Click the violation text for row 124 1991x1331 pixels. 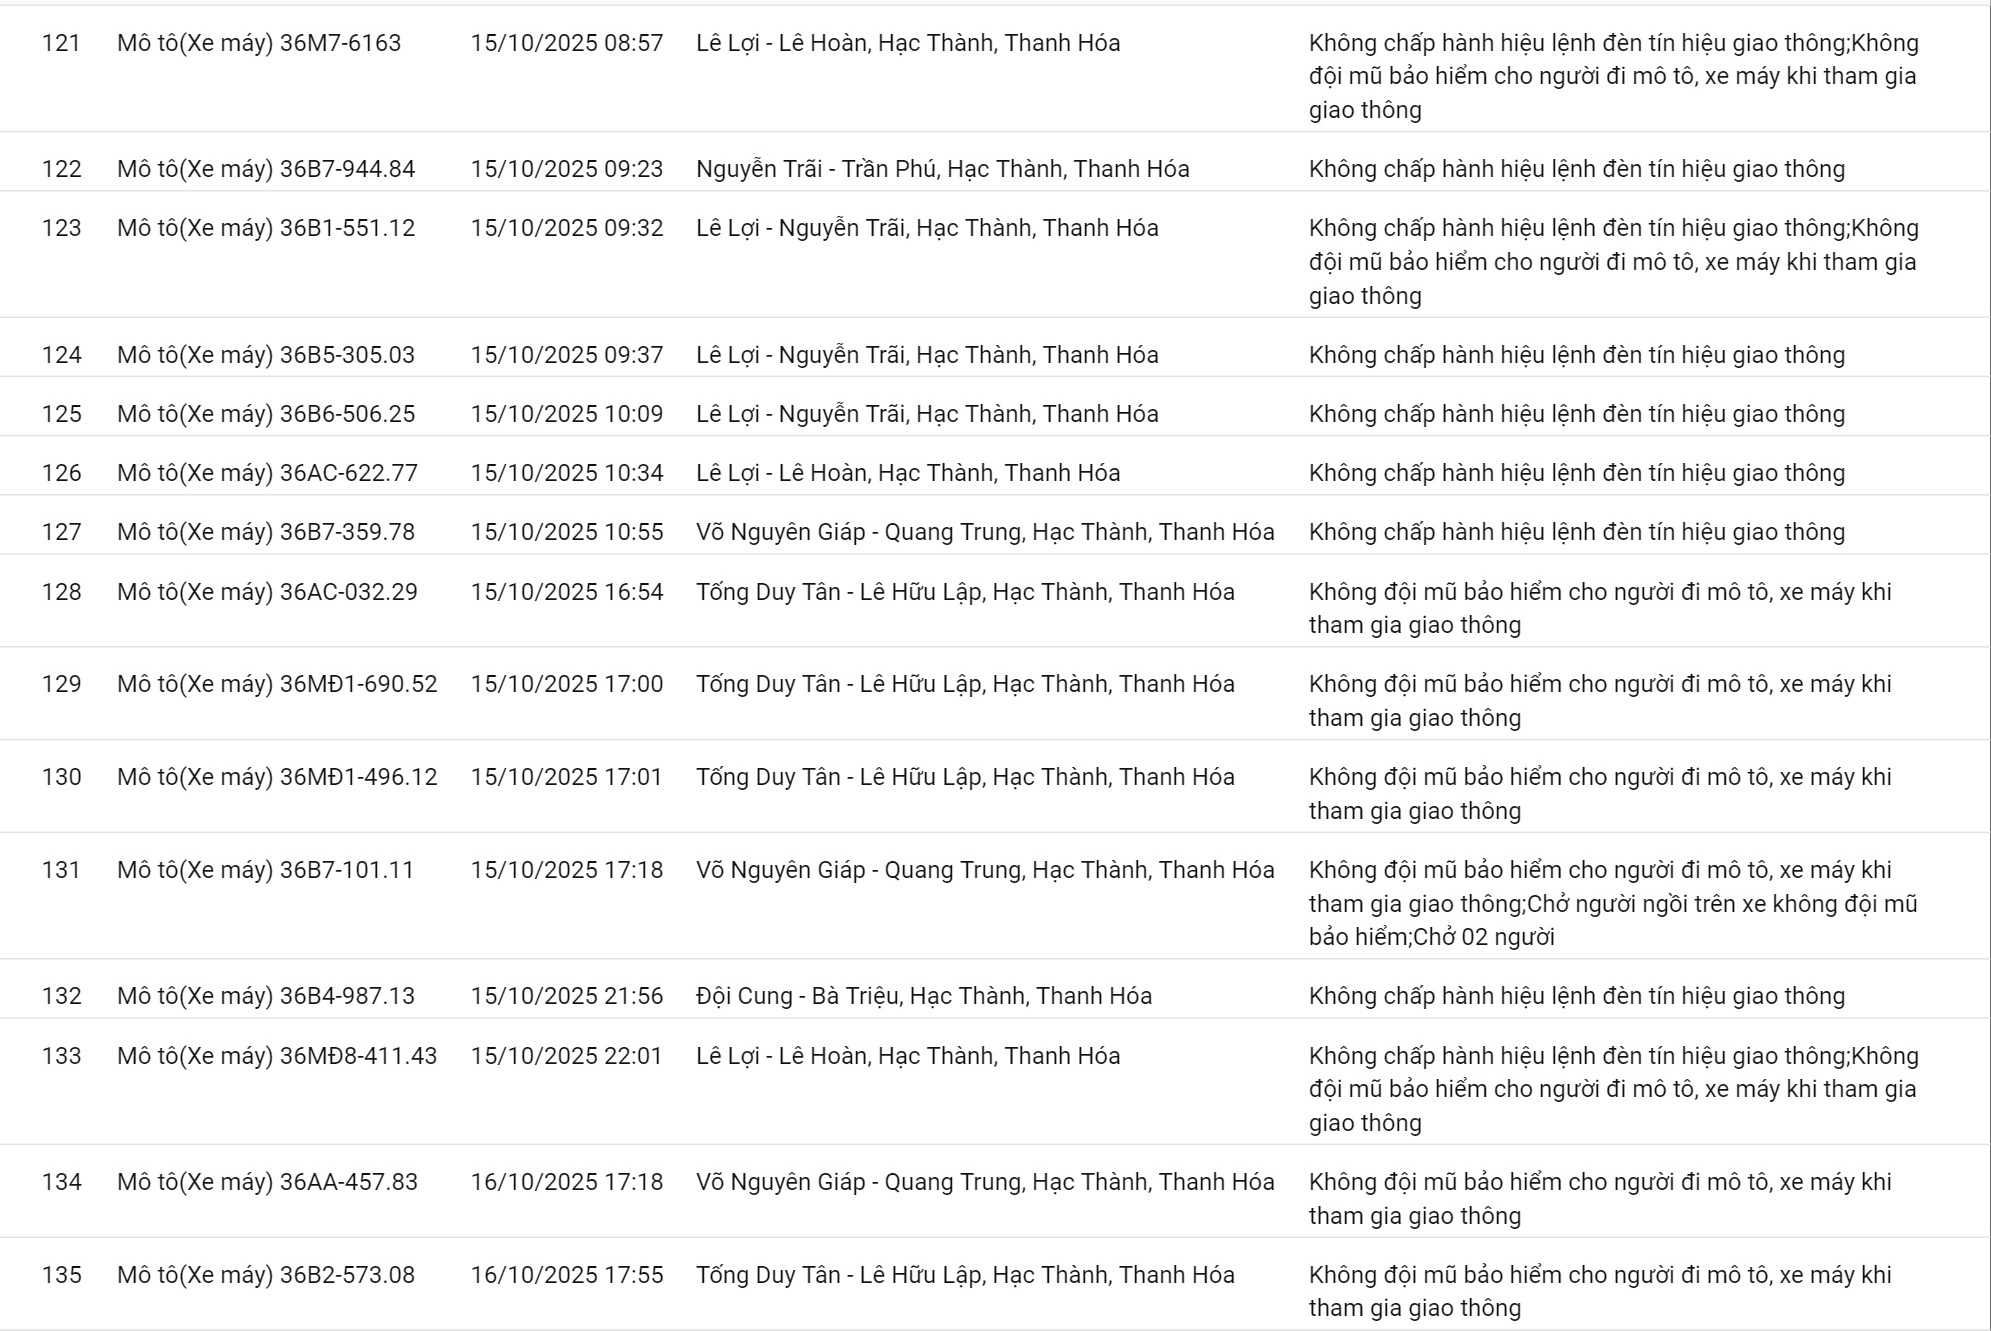click(1576, 355)
